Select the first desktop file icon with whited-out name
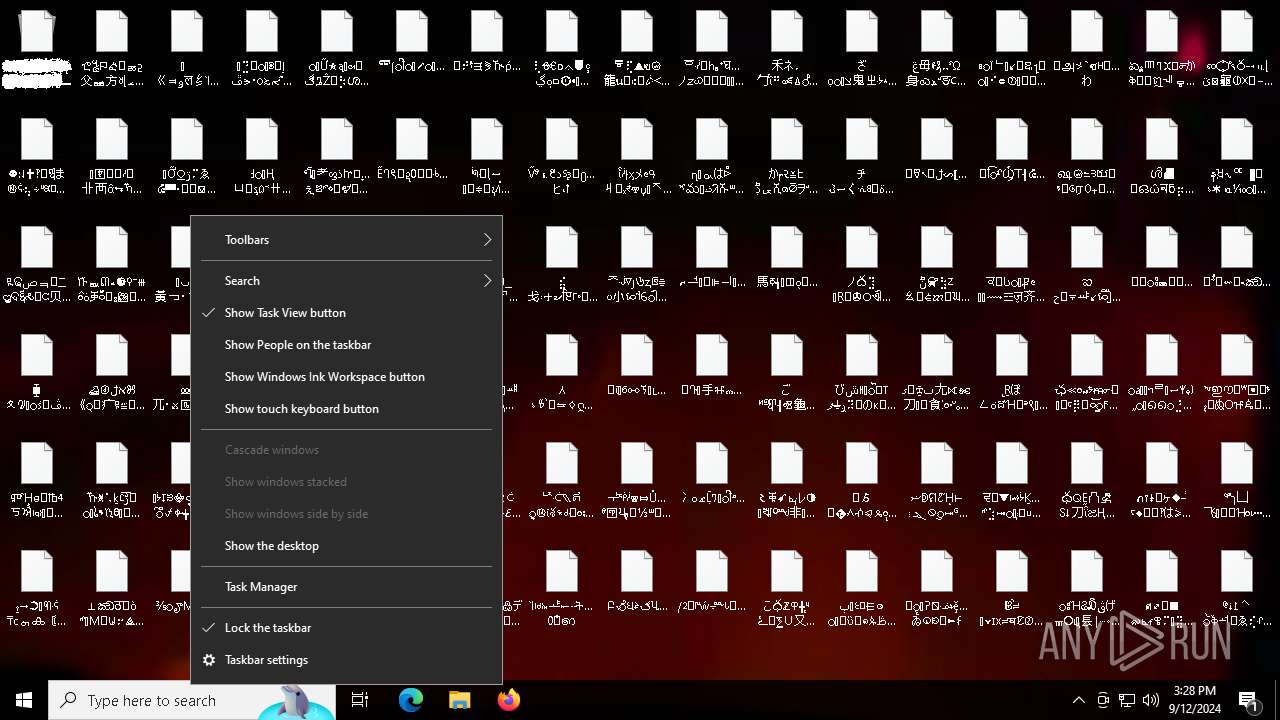Viewport: 1280px width, 720px height. point(37,50)
